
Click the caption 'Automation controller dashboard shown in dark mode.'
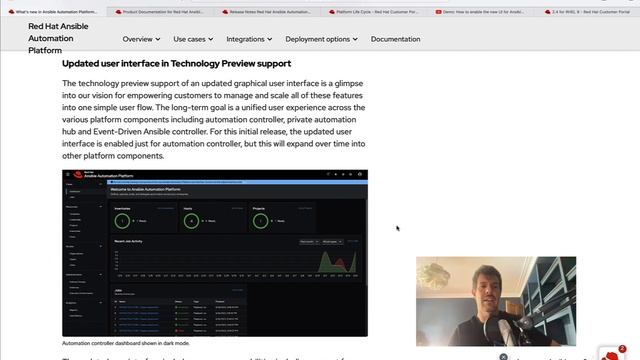(126, 343)
